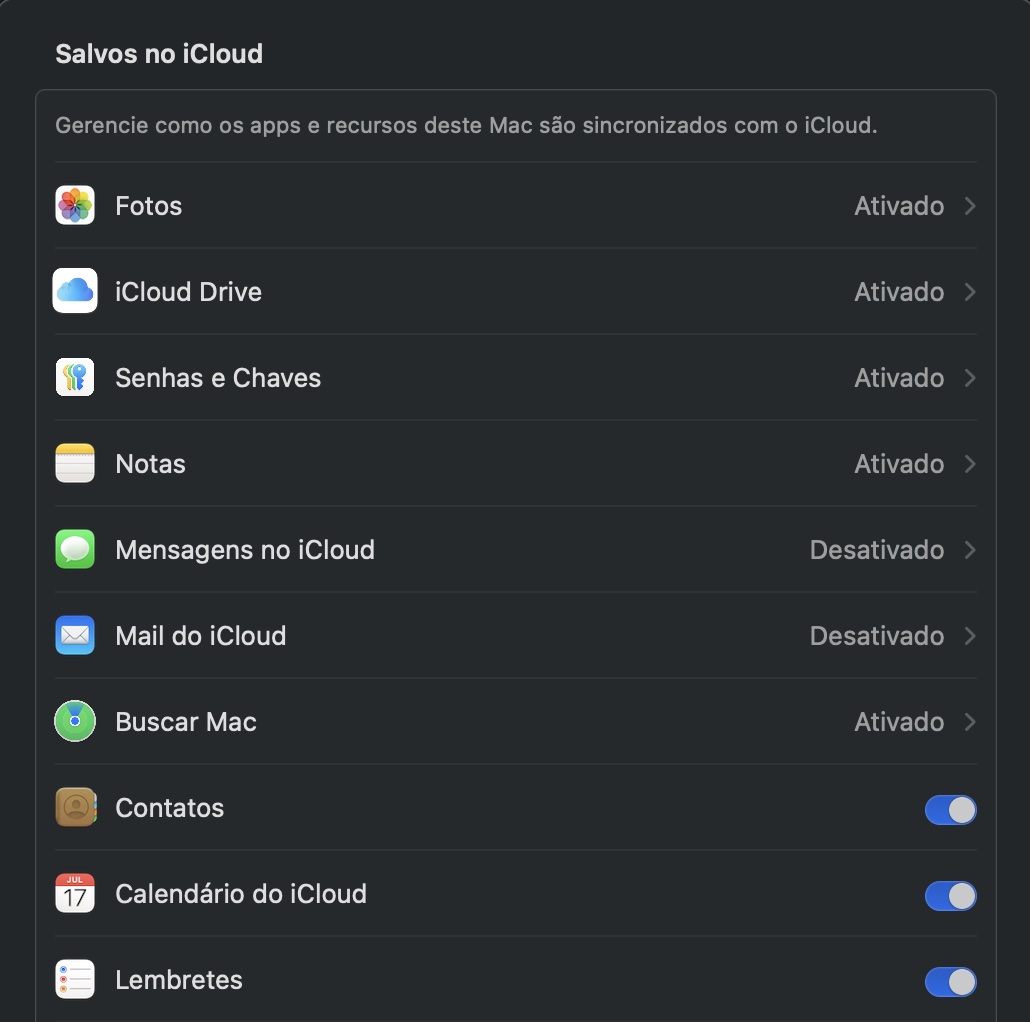
Task: Open the Notas app icon
Action: pyautogui.click(x=74, y=463)
